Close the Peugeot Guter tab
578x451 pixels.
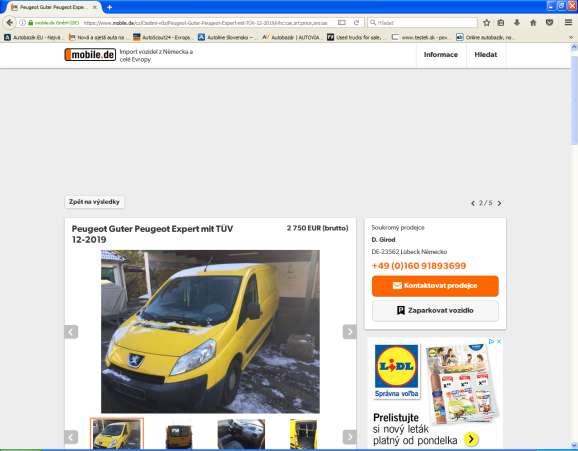[95, 7]
